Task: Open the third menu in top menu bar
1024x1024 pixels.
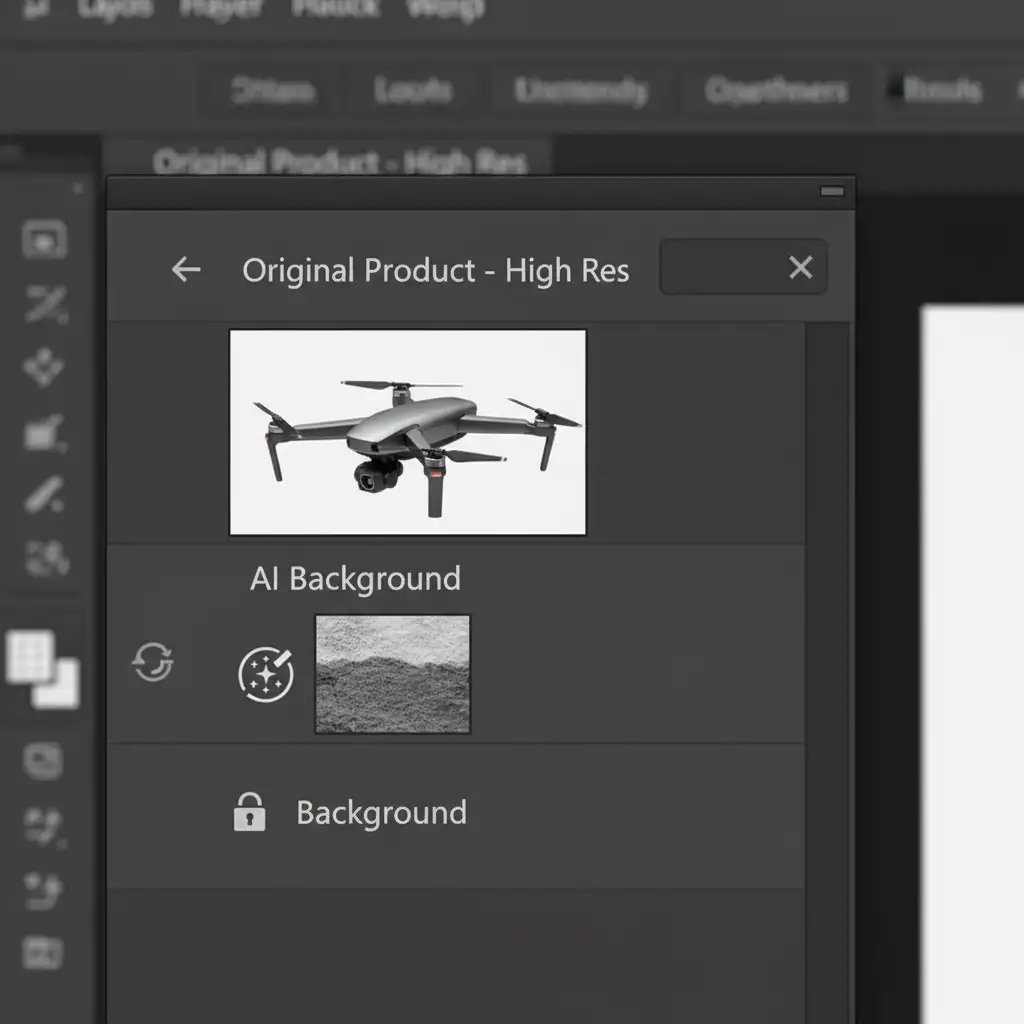Action: [x=219, y=9]
